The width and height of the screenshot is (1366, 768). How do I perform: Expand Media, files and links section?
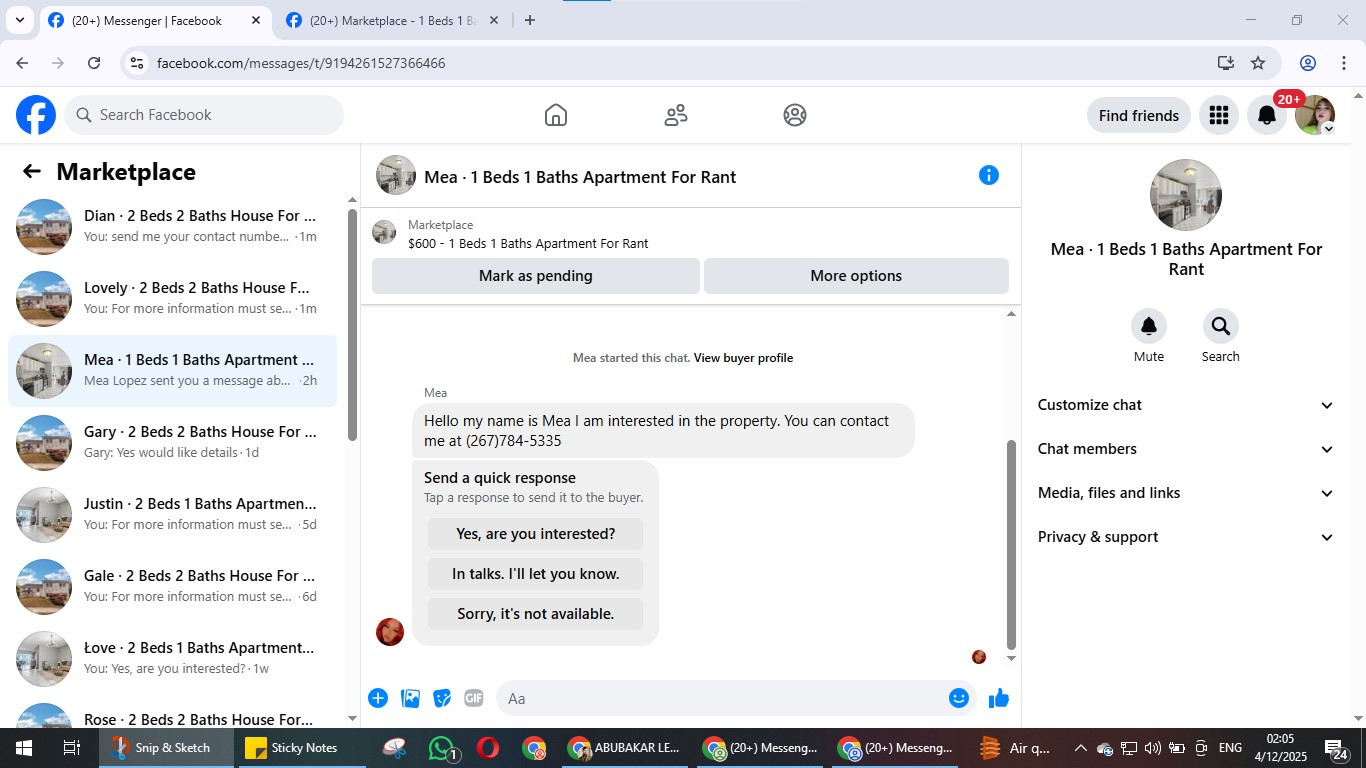coord(1186,493)
